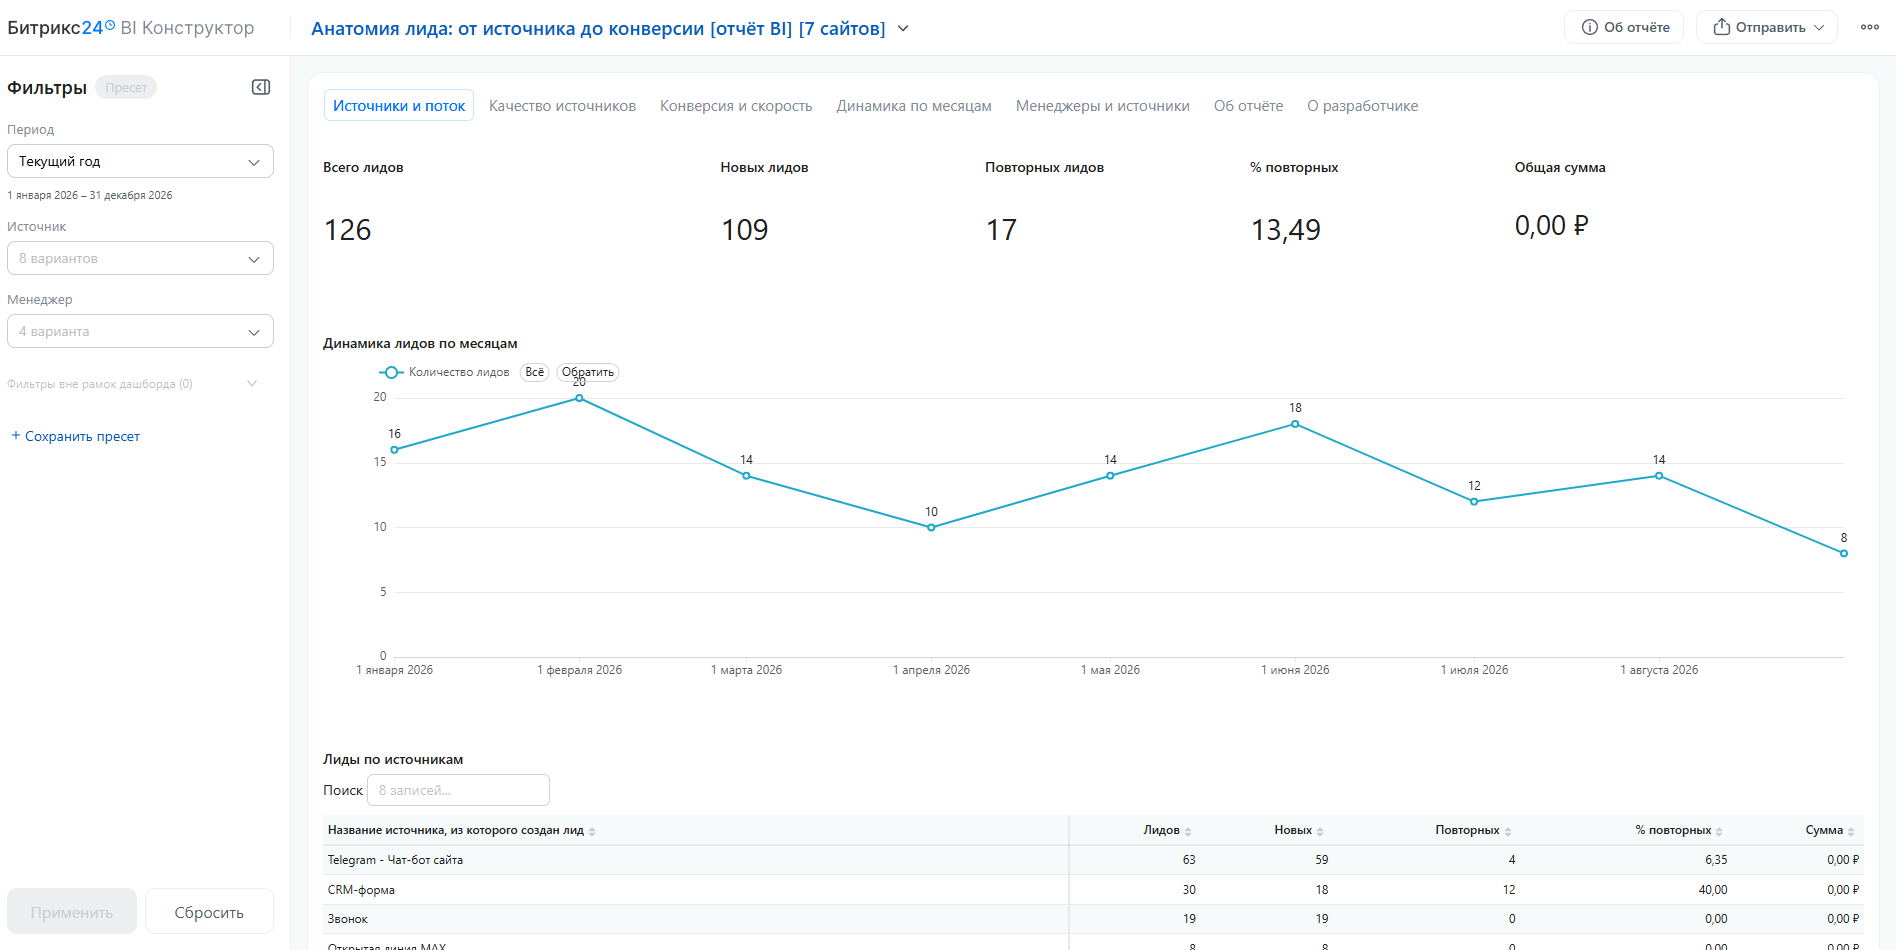Click the Обратить legend button
The image size is (1896, 950).
[588, 372]
